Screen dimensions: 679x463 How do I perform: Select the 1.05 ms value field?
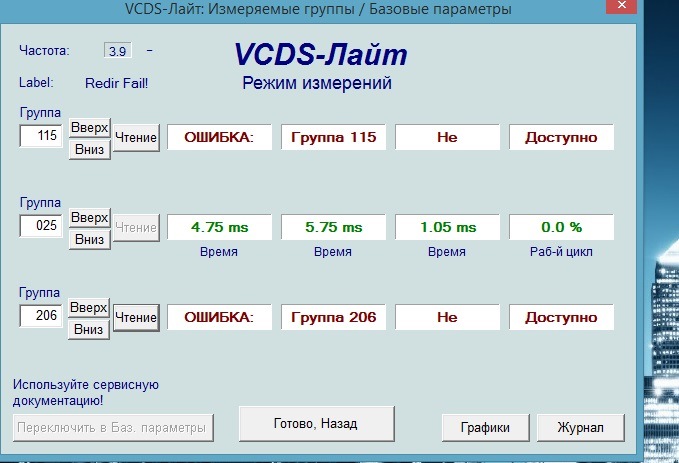[447, 227]
